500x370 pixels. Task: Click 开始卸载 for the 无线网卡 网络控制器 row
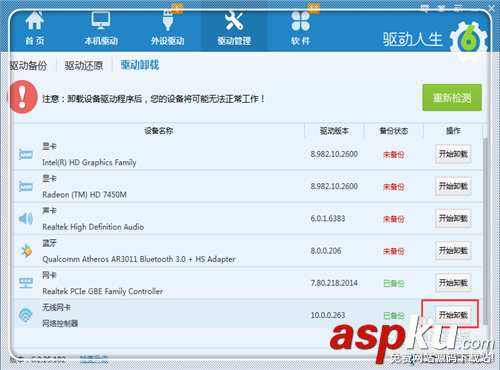(453, 315)
